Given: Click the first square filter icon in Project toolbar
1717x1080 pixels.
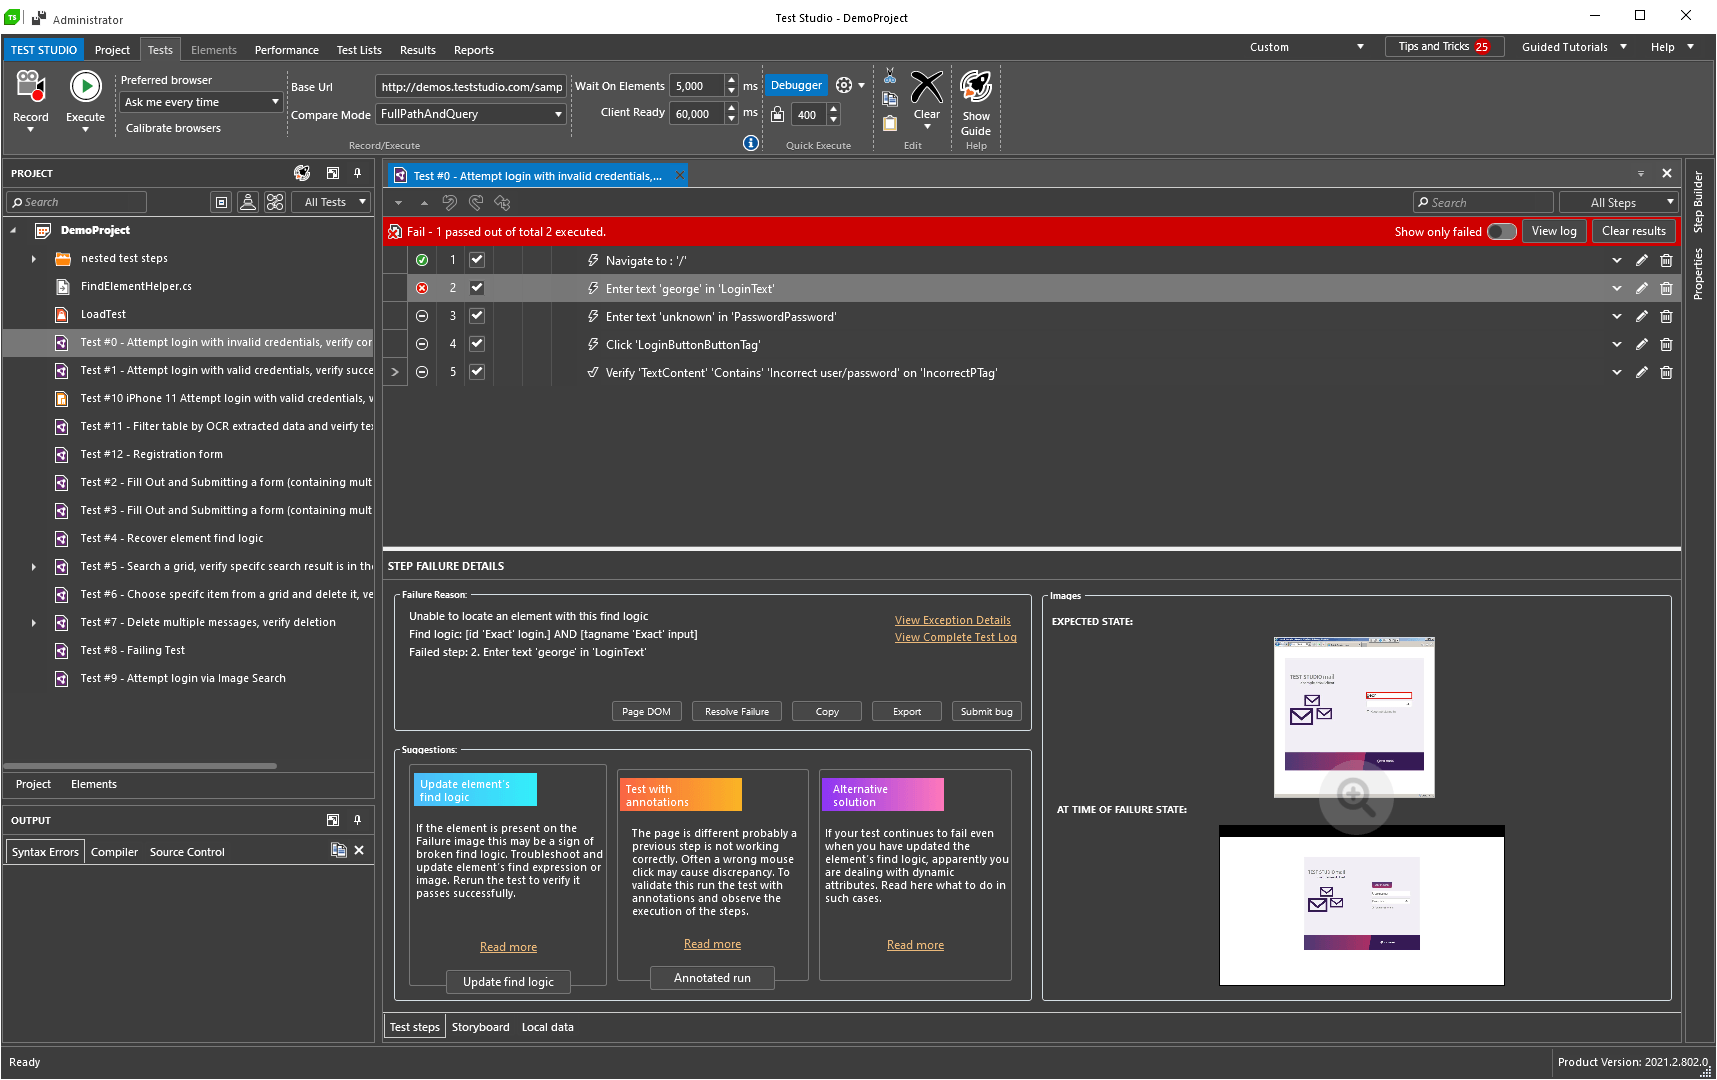Looking at the screenshot, I should point(222,202).
